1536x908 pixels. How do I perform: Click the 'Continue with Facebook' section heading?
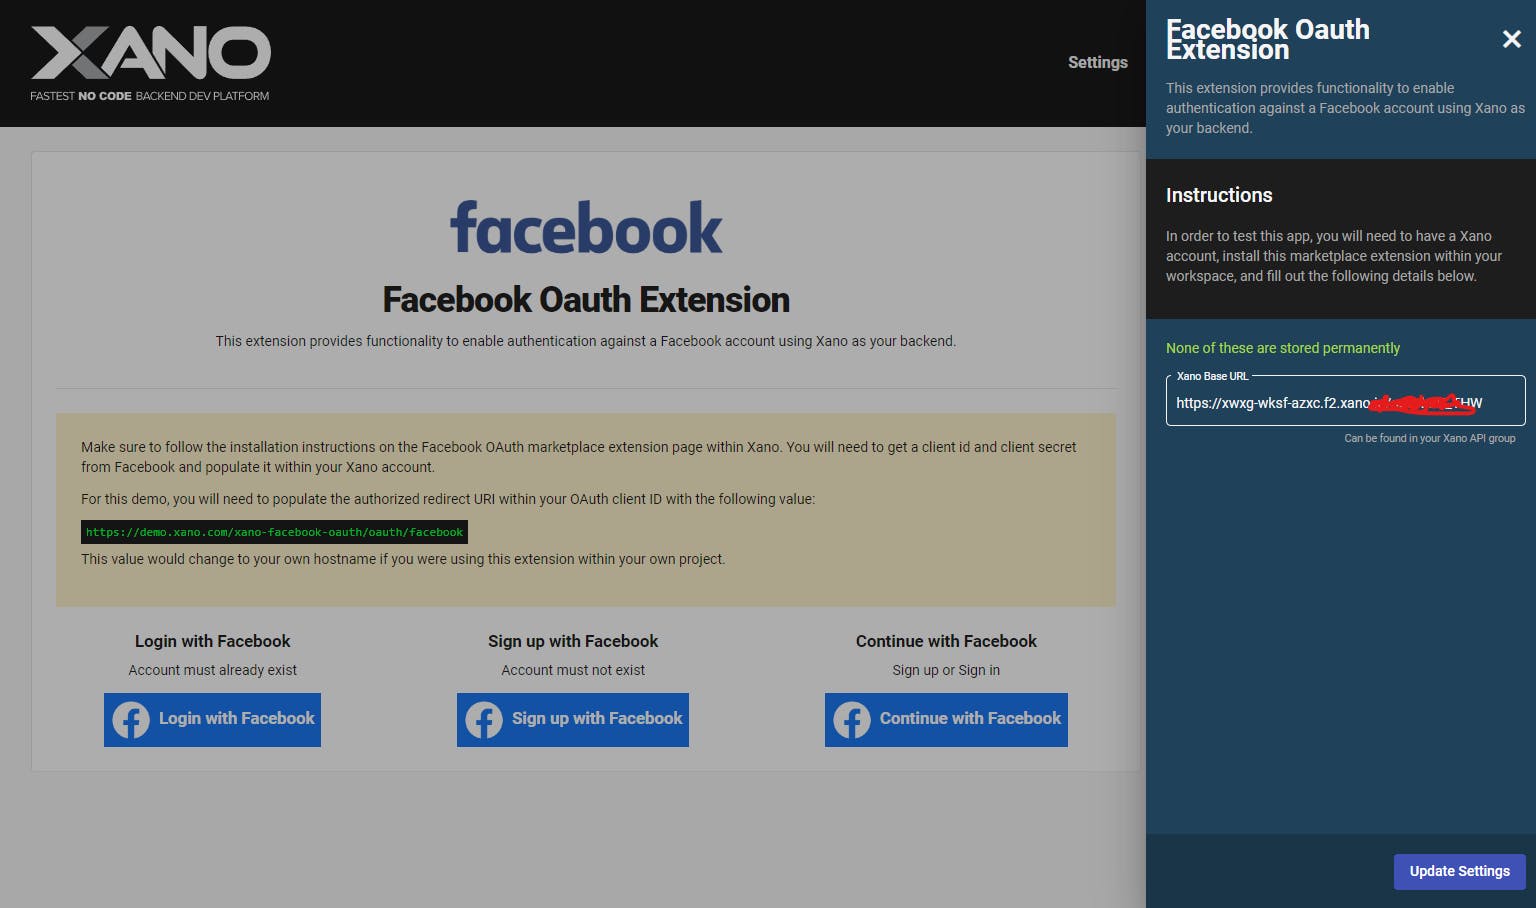pos(946,641)
